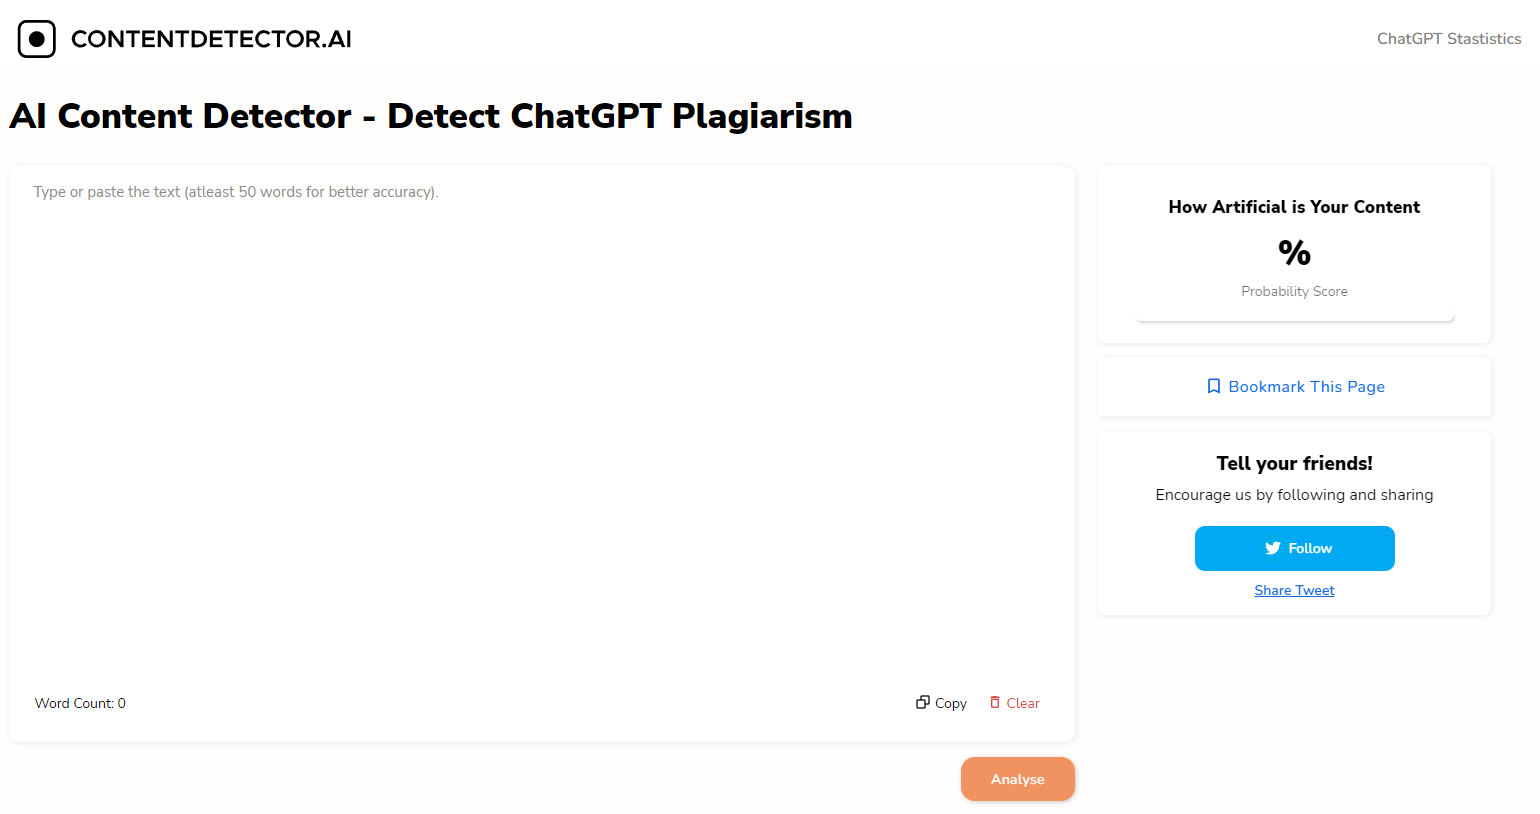Viewport: 1540px width, 814px height.
Task: Click the bookmark icon next to Bookmark This Page
Action: (1213, 386)
